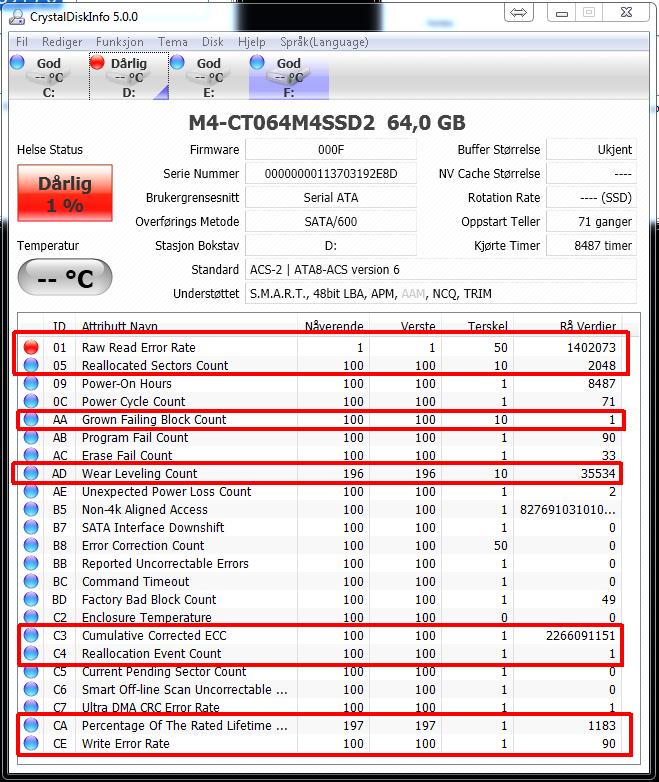659x782 pixels.
Task: Click the Attributt Navn column header
Action: coord(120,327)
